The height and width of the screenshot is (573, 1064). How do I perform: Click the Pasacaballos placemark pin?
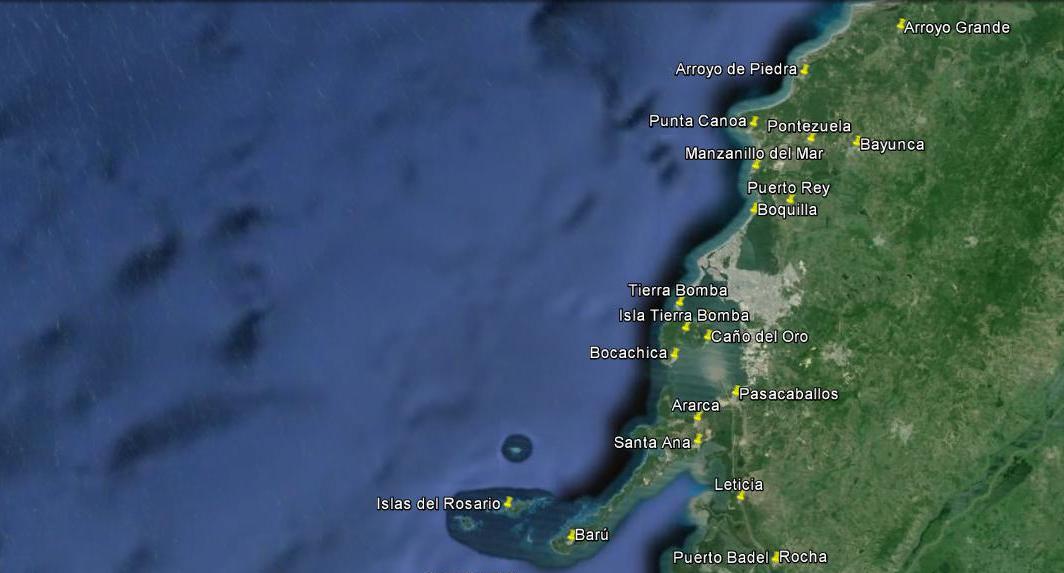(736, 392)
